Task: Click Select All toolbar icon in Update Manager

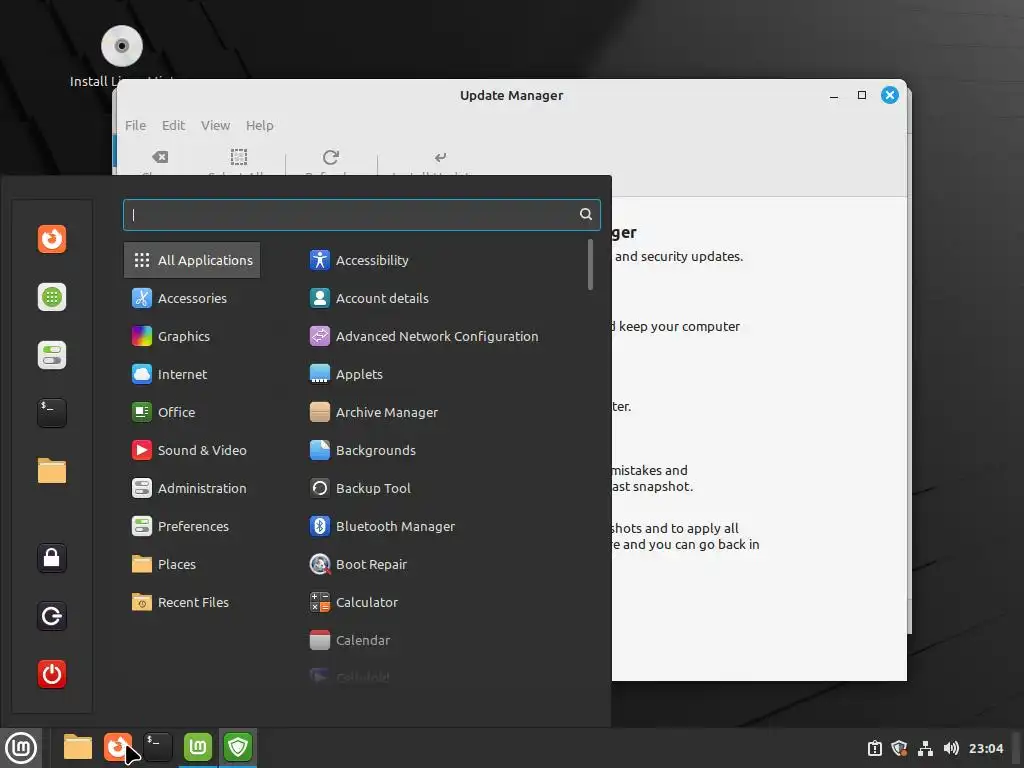Action: 238,157
